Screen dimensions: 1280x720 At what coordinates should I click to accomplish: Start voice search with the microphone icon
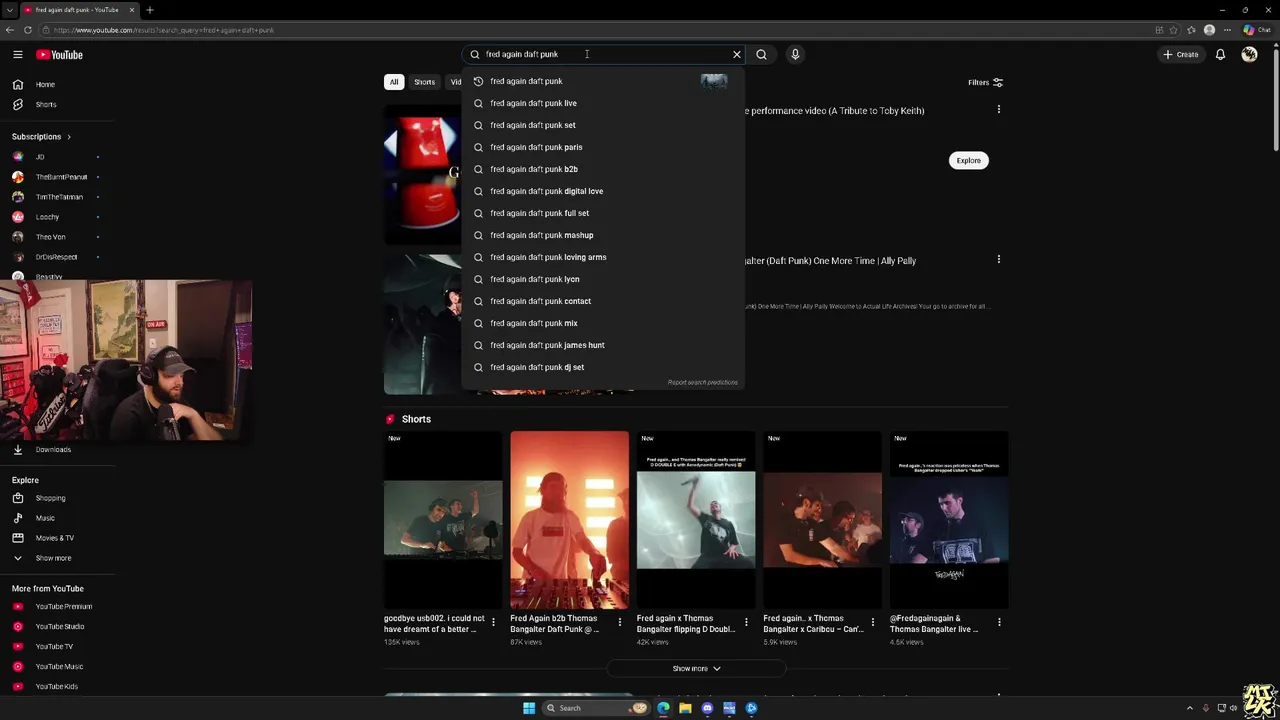pos(795,55)
